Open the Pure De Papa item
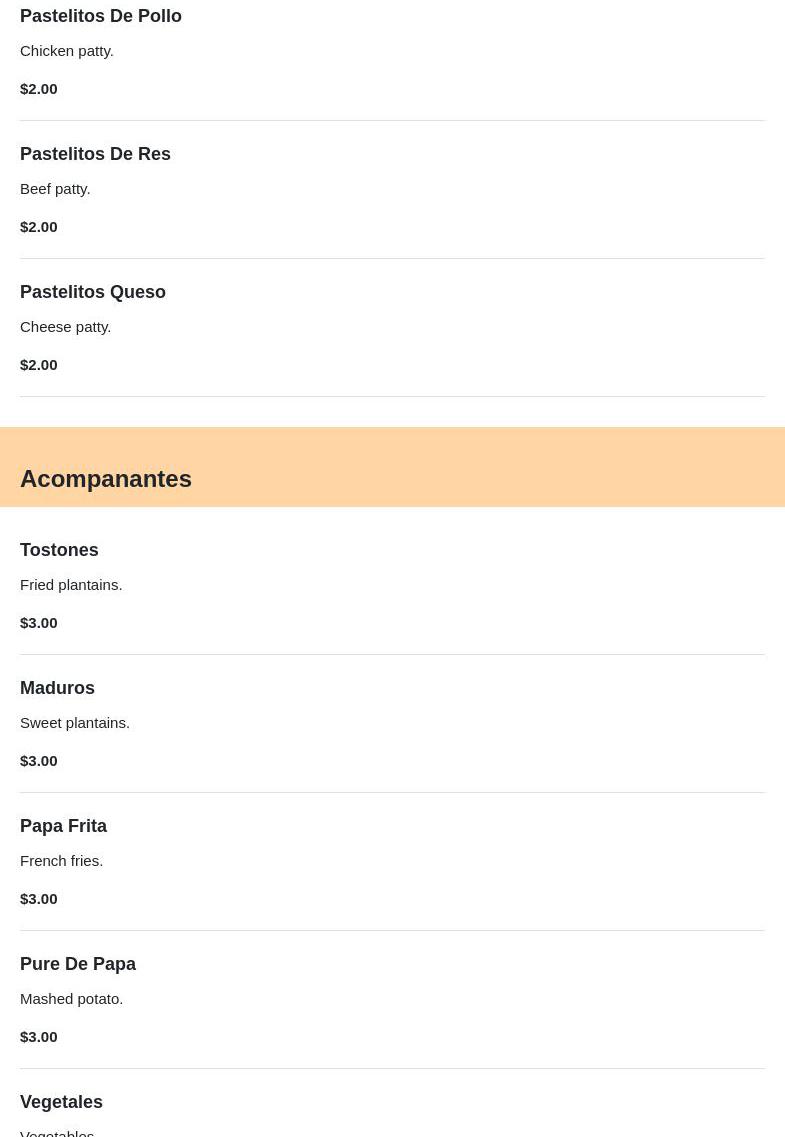785x1137 pixels. tap(78, 964)
